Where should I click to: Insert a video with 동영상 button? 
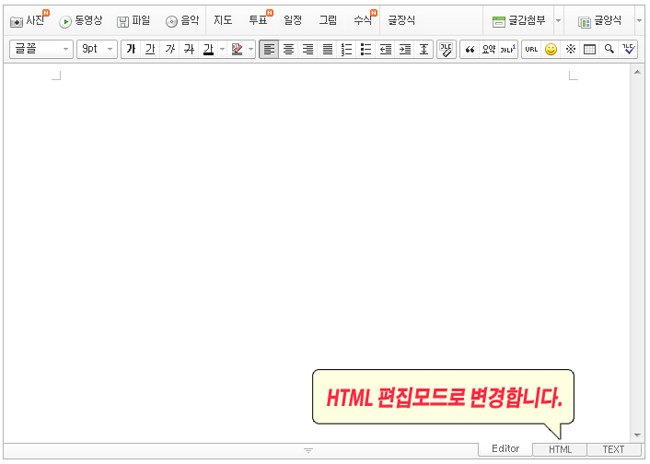tap(81, 21)
